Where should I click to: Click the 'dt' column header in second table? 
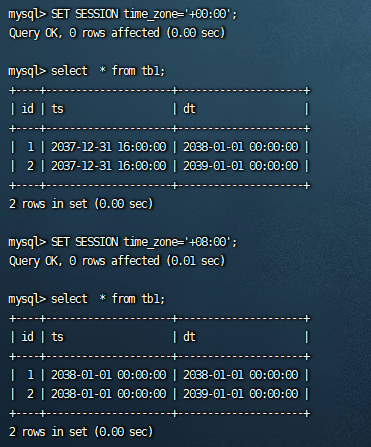pos(189,337)
